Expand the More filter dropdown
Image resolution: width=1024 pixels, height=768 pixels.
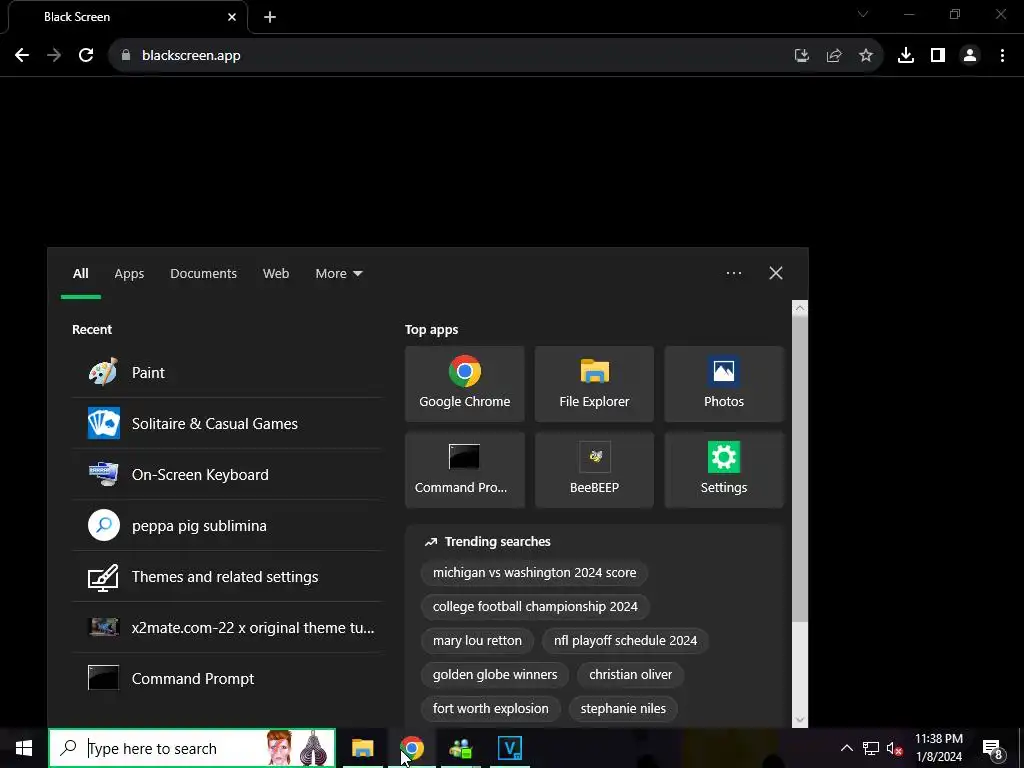pos(338,274)
